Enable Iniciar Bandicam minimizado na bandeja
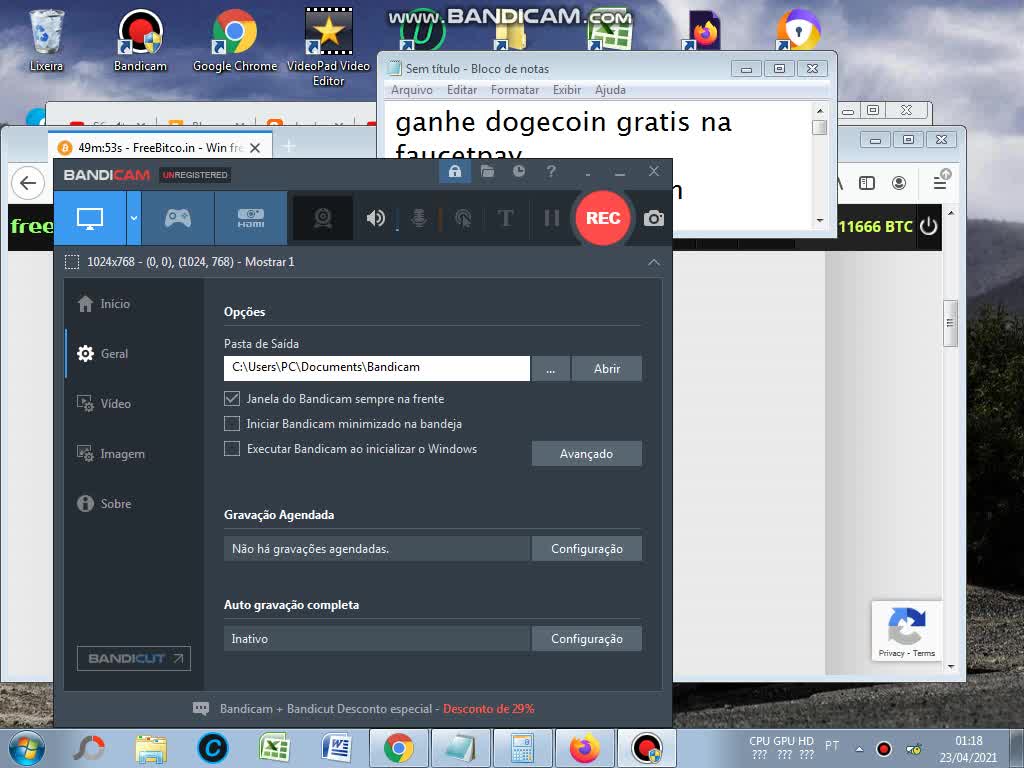 (x=232, y=424)
